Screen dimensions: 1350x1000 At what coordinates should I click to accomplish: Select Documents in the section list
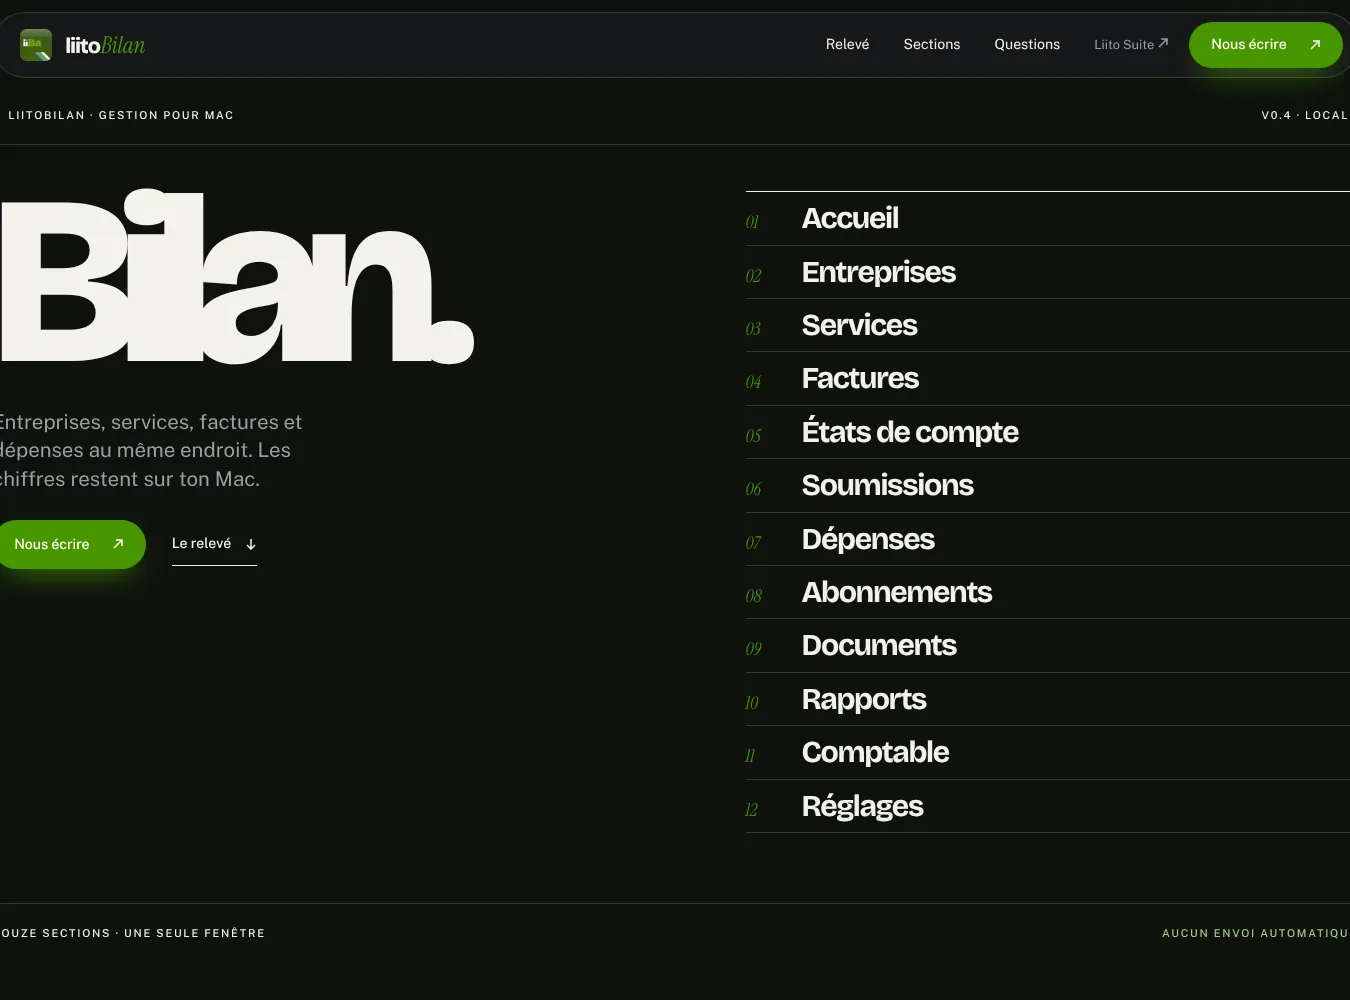click(x=1048, y=646)
